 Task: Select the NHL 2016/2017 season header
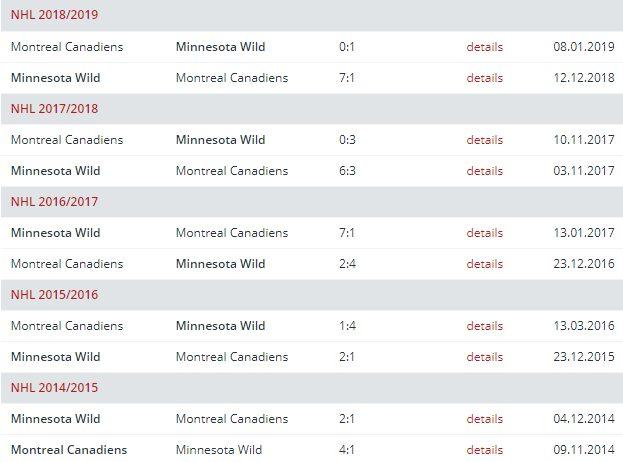point(54,202)
